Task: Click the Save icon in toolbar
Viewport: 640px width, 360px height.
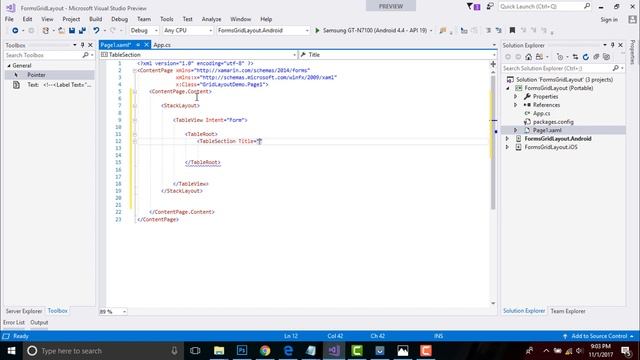Action: (x=72, y=31)
